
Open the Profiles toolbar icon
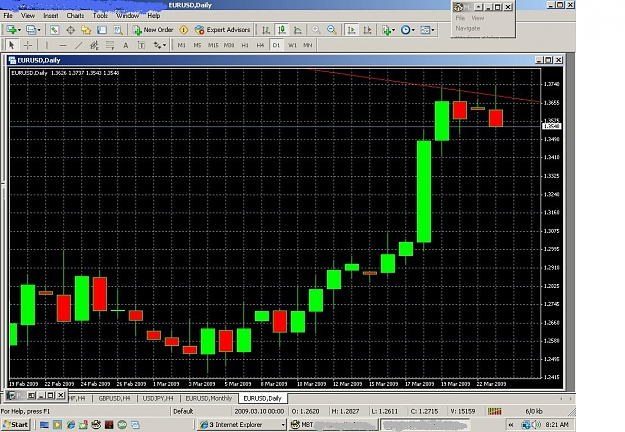tap(31, 30)
